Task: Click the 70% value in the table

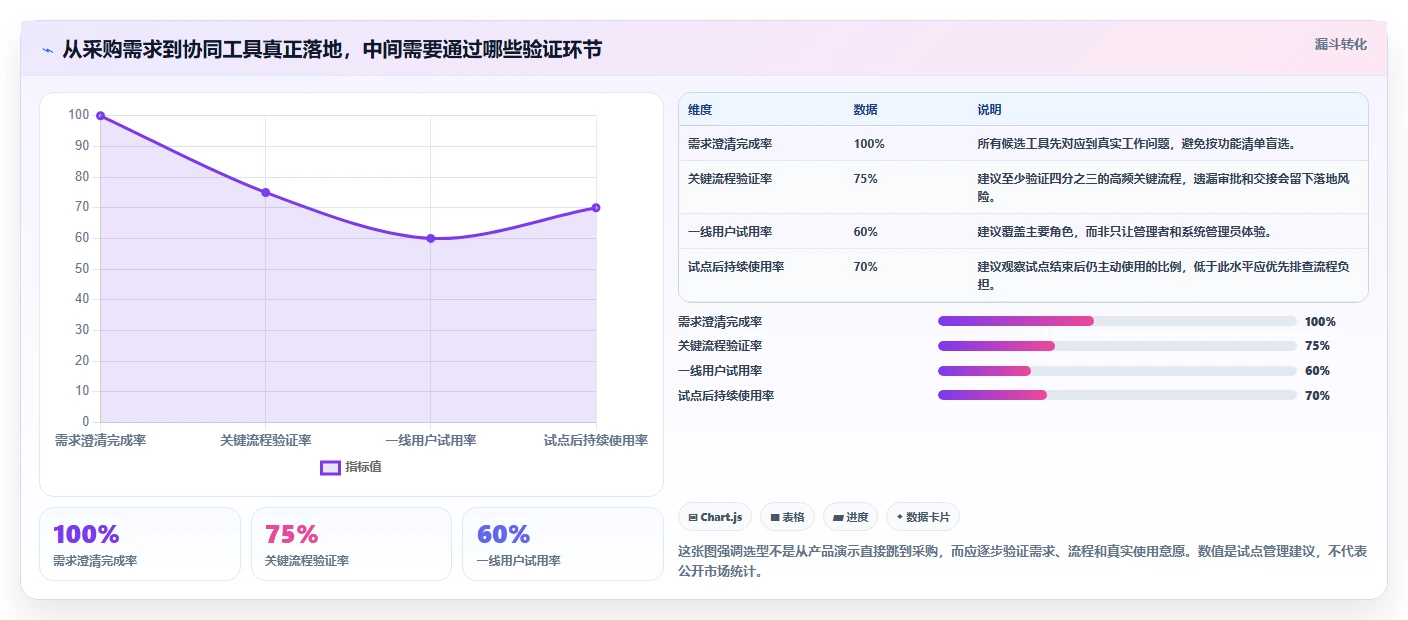Action: [x=866, y=267]
